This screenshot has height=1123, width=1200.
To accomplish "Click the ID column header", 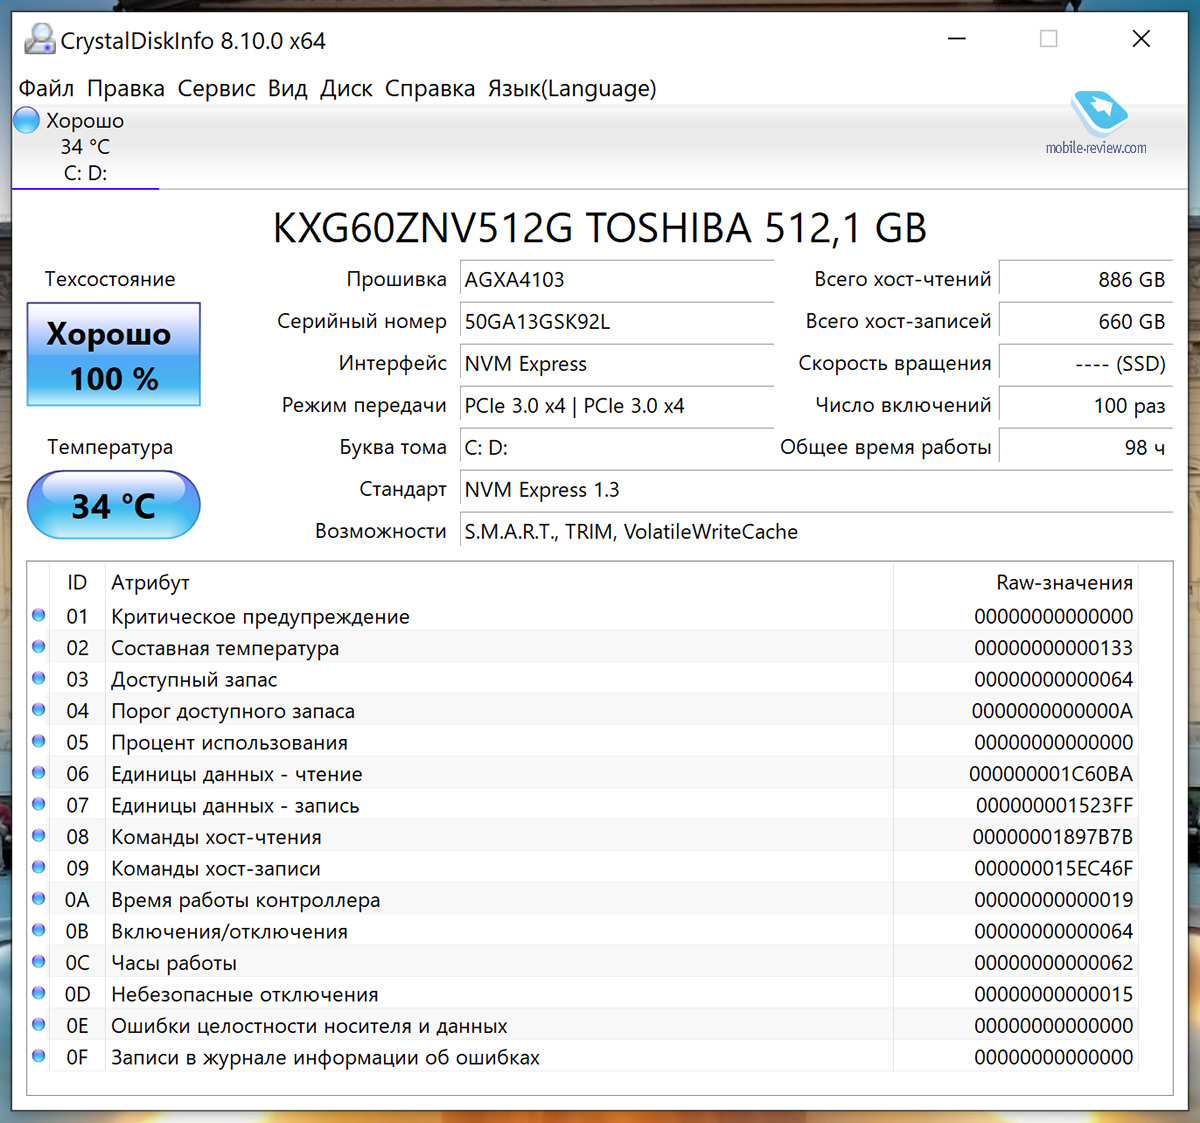I will pyautogui.click(x=77, y=583).
